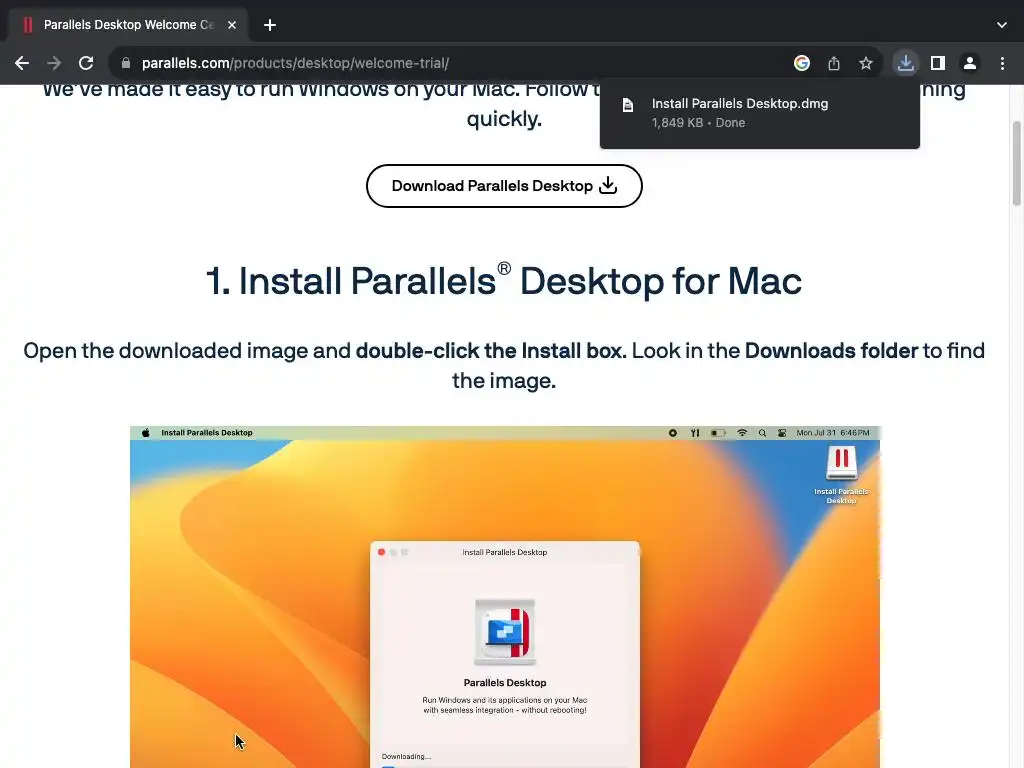Open the Chrome downloads button
This screenshot has width=1024, height=768.
click(x=906, y=63)
